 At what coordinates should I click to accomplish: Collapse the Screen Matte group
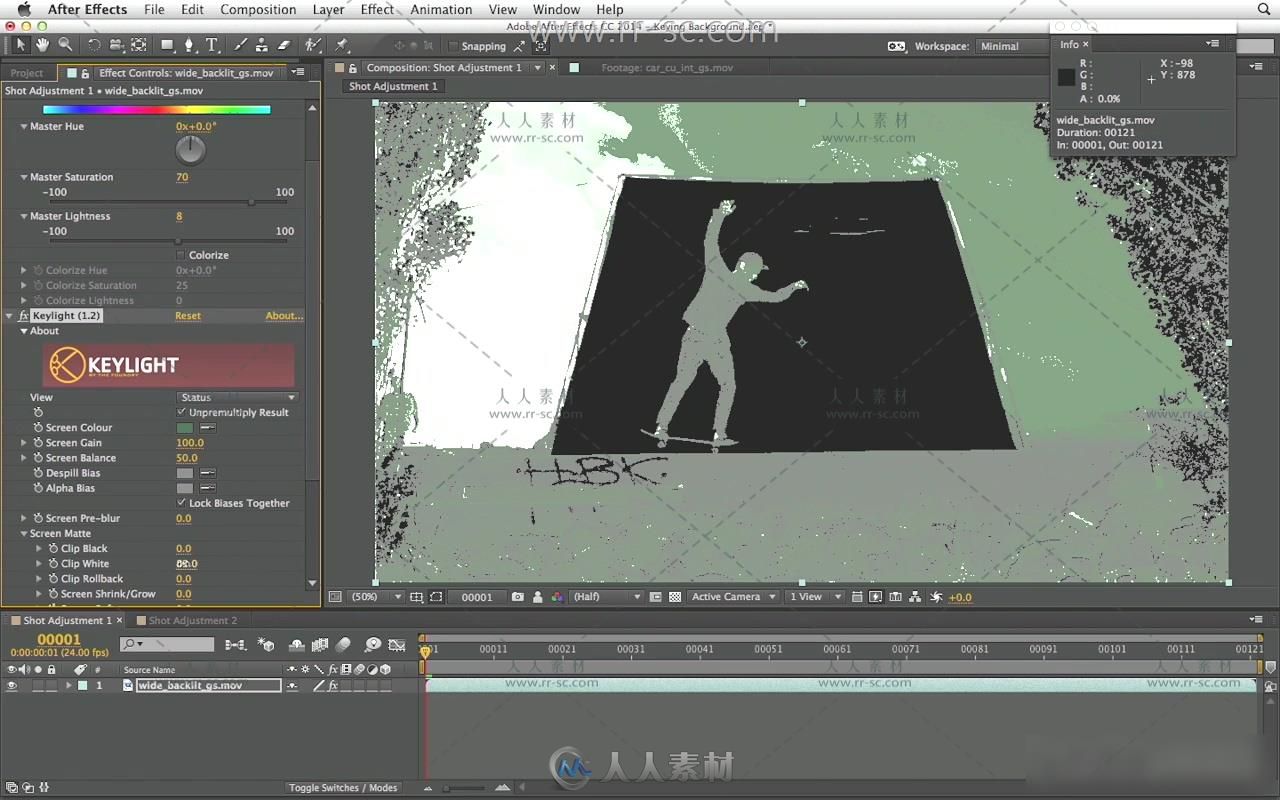(x=24, y=534)
